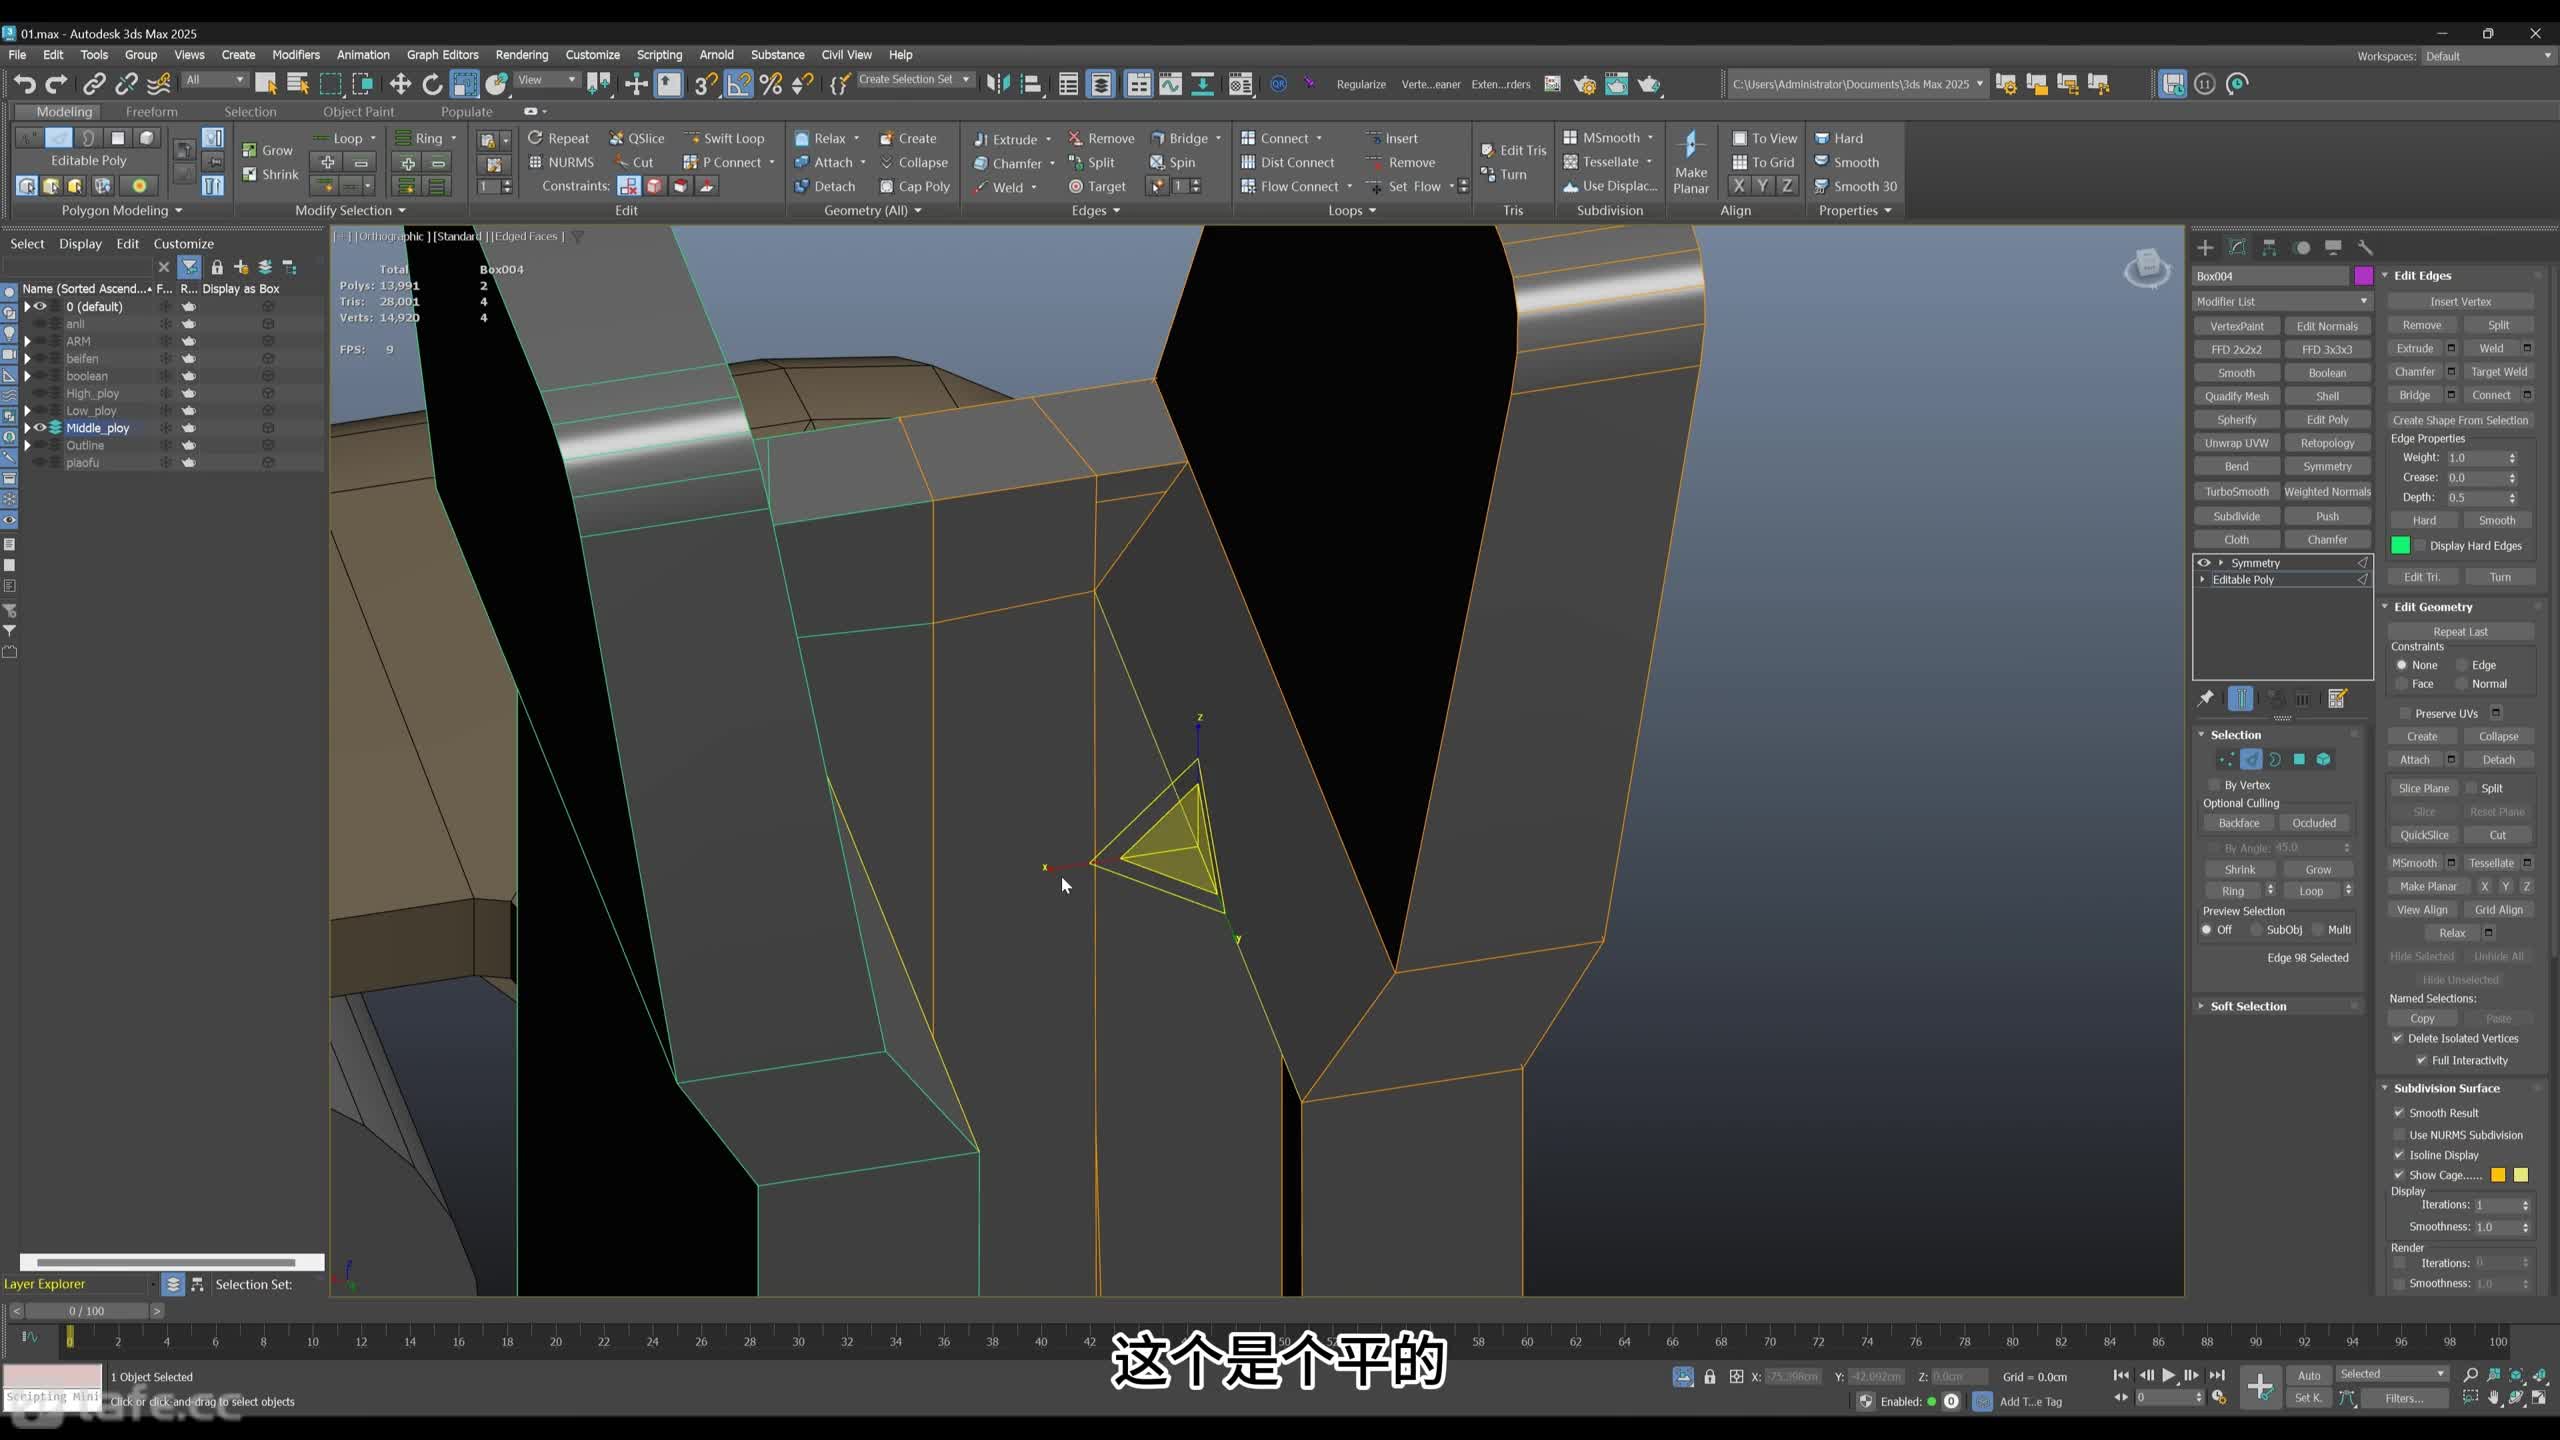
Task: Open the Polygon Modeling panel dropdown
Action: tap(122, 210)
